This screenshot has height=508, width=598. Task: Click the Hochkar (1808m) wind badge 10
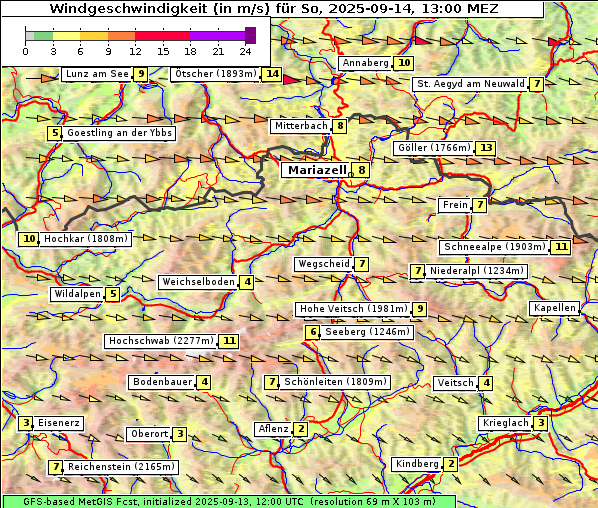coord(29,239)
